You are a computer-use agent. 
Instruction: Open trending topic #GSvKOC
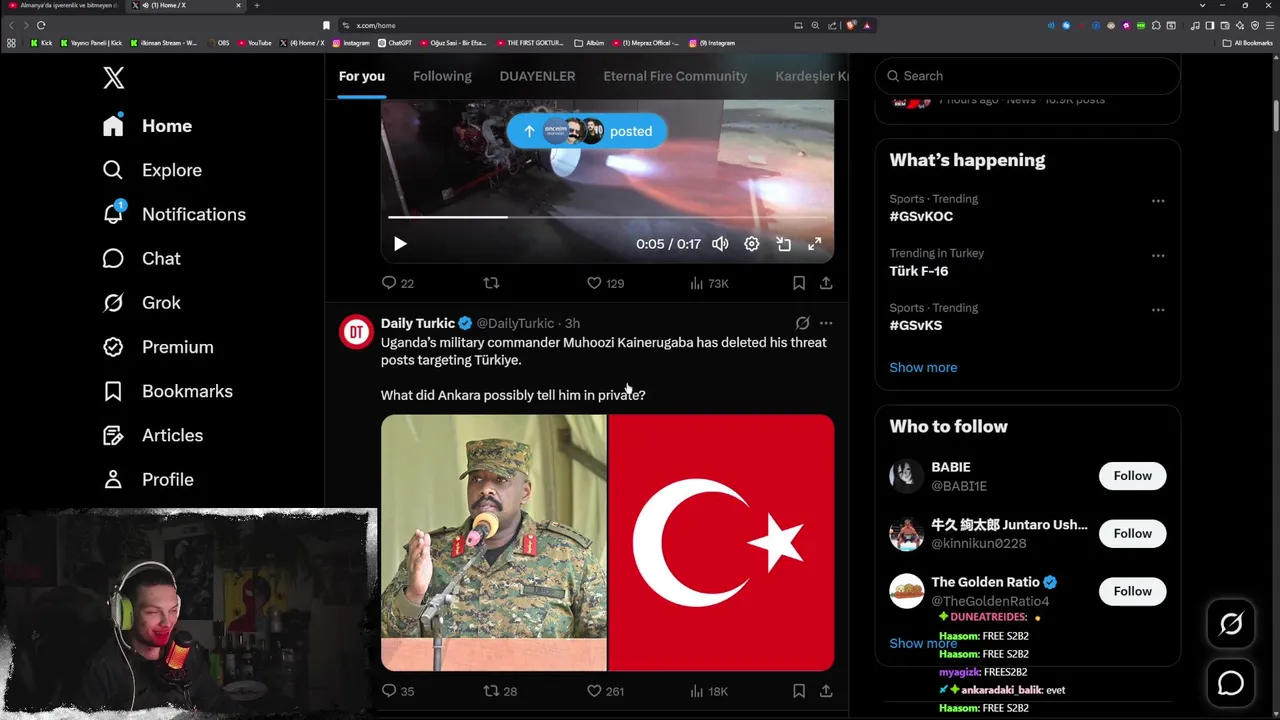921,216
